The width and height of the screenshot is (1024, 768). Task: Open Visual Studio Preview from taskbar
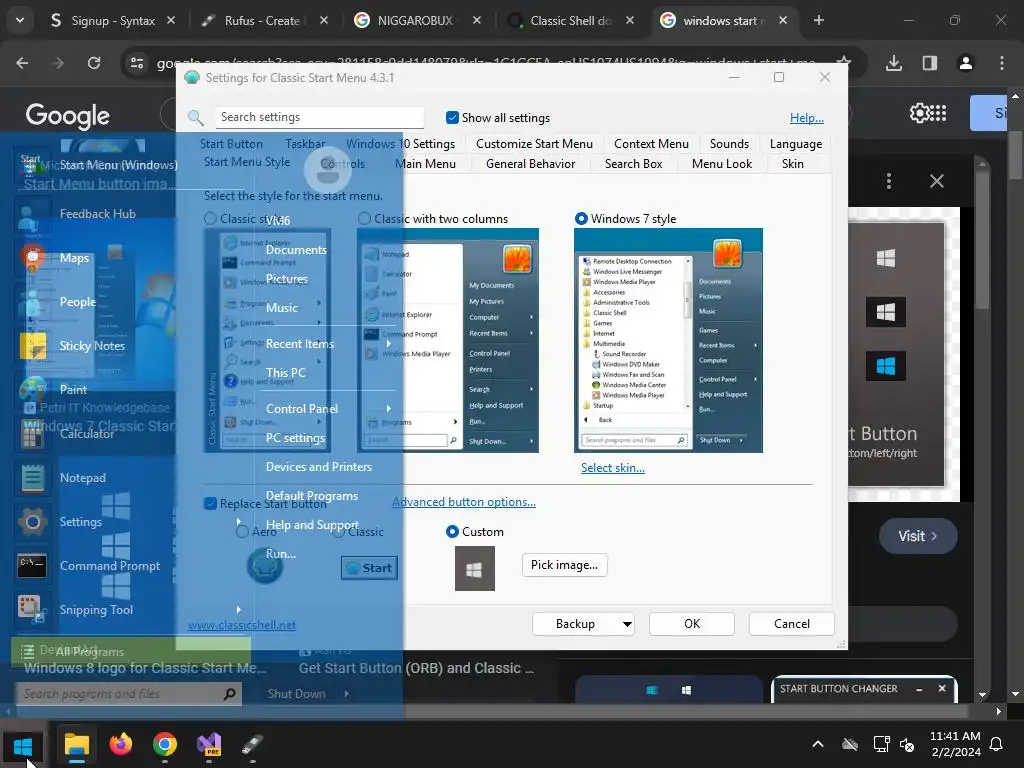[x=209, y=744]
